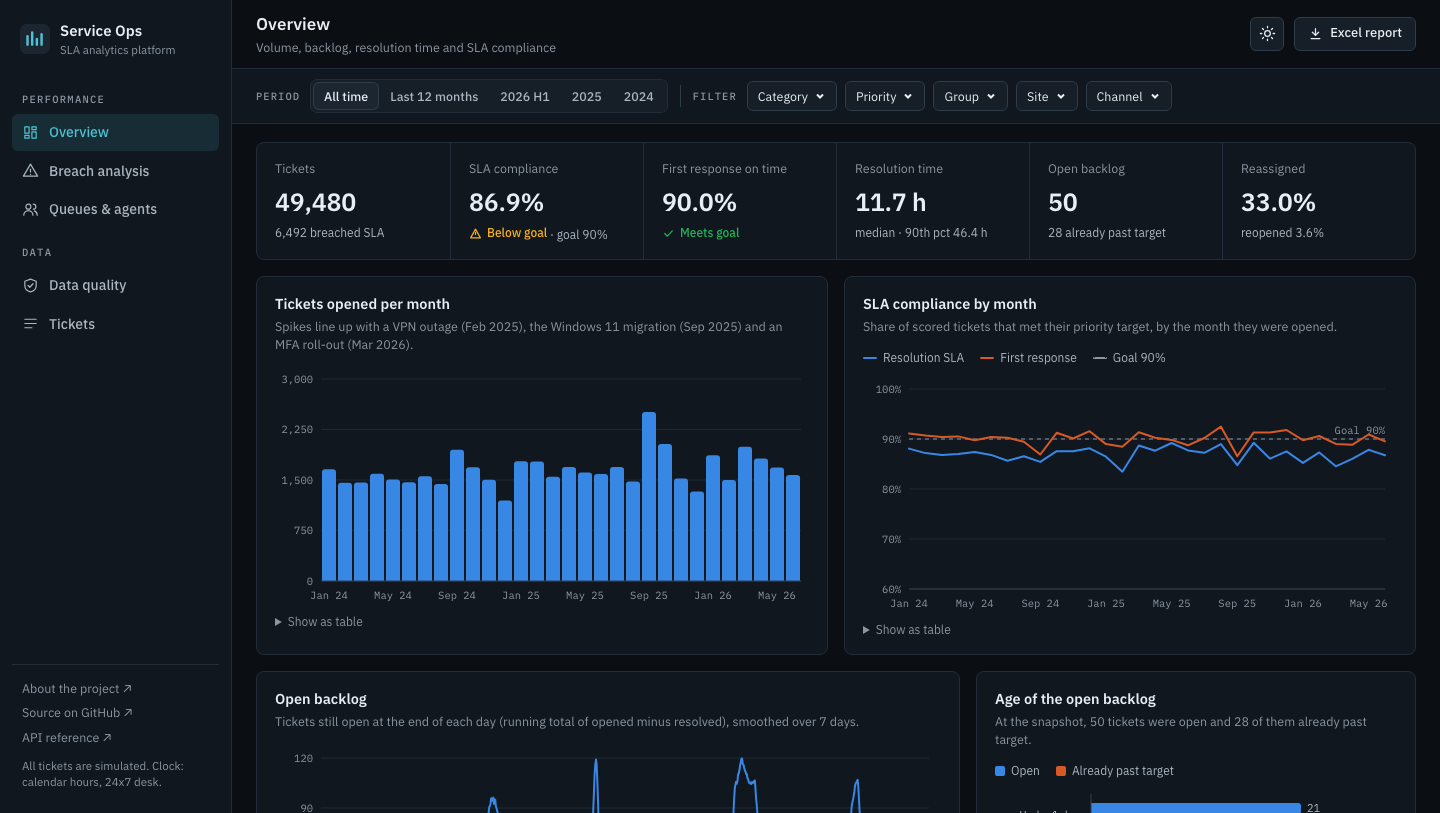Screen dimensions: 1440x813
Task: Select the Last 12 months period
Action: pyautogui.click(x=434, y=97)
